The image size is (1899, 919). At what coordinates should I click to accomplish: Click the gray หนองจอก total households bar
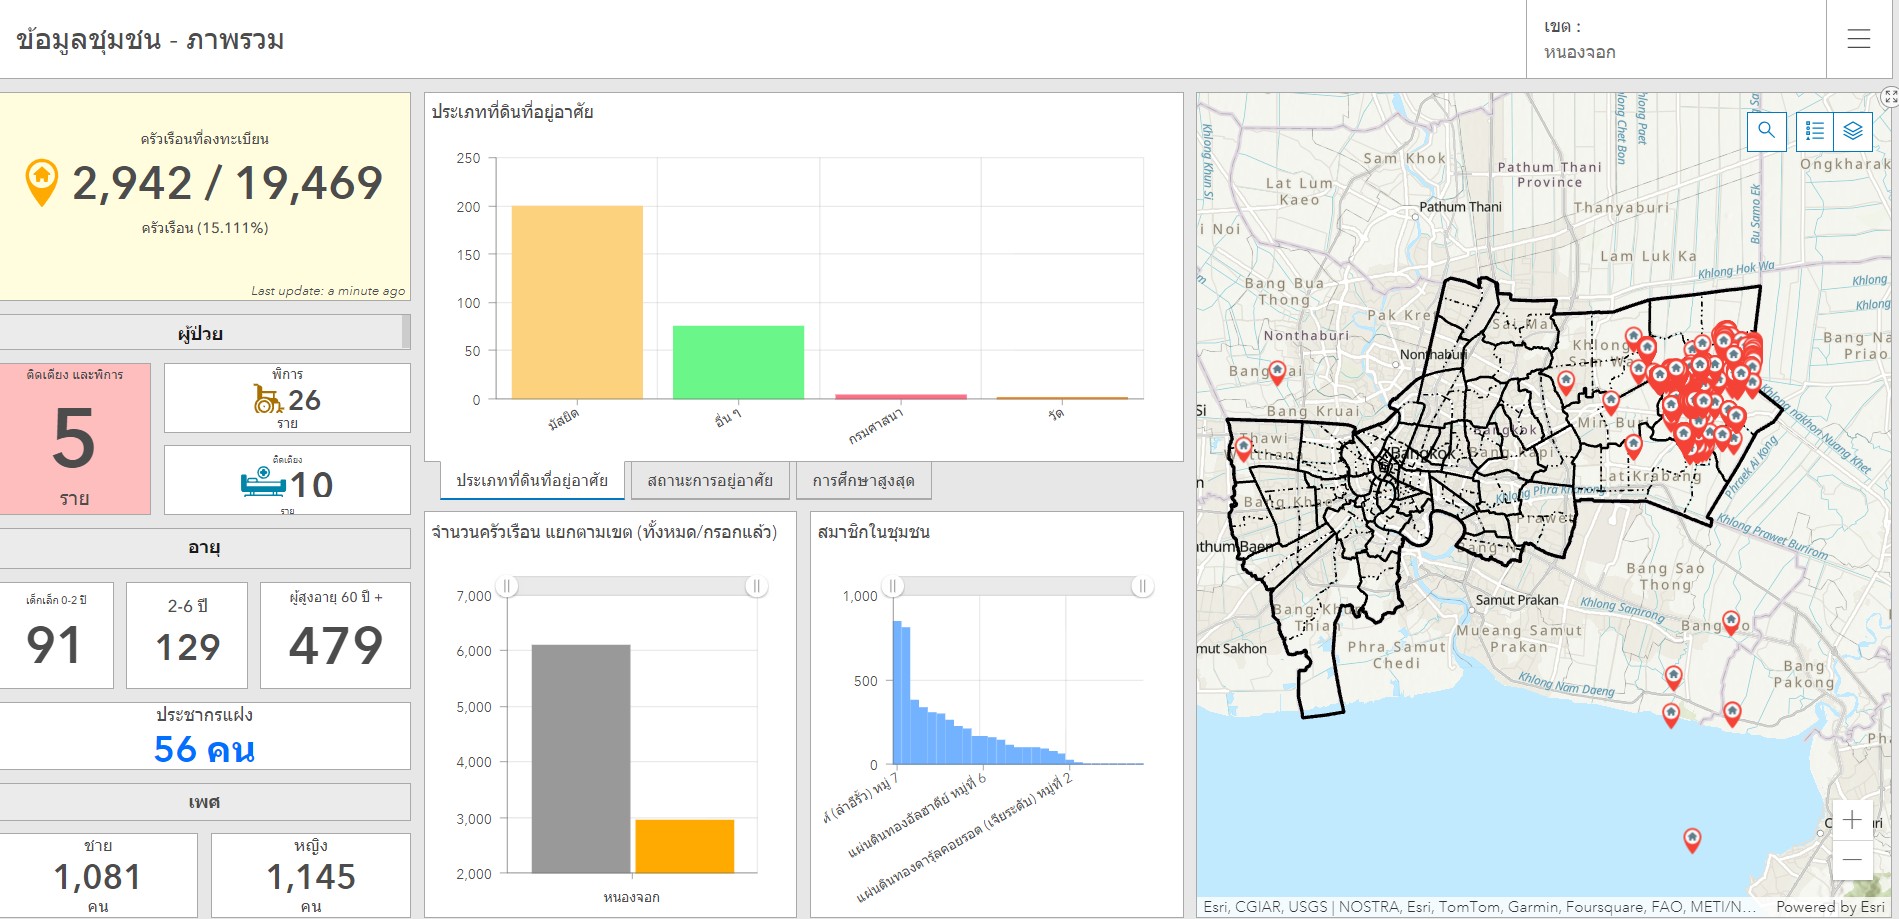[580, 758]
